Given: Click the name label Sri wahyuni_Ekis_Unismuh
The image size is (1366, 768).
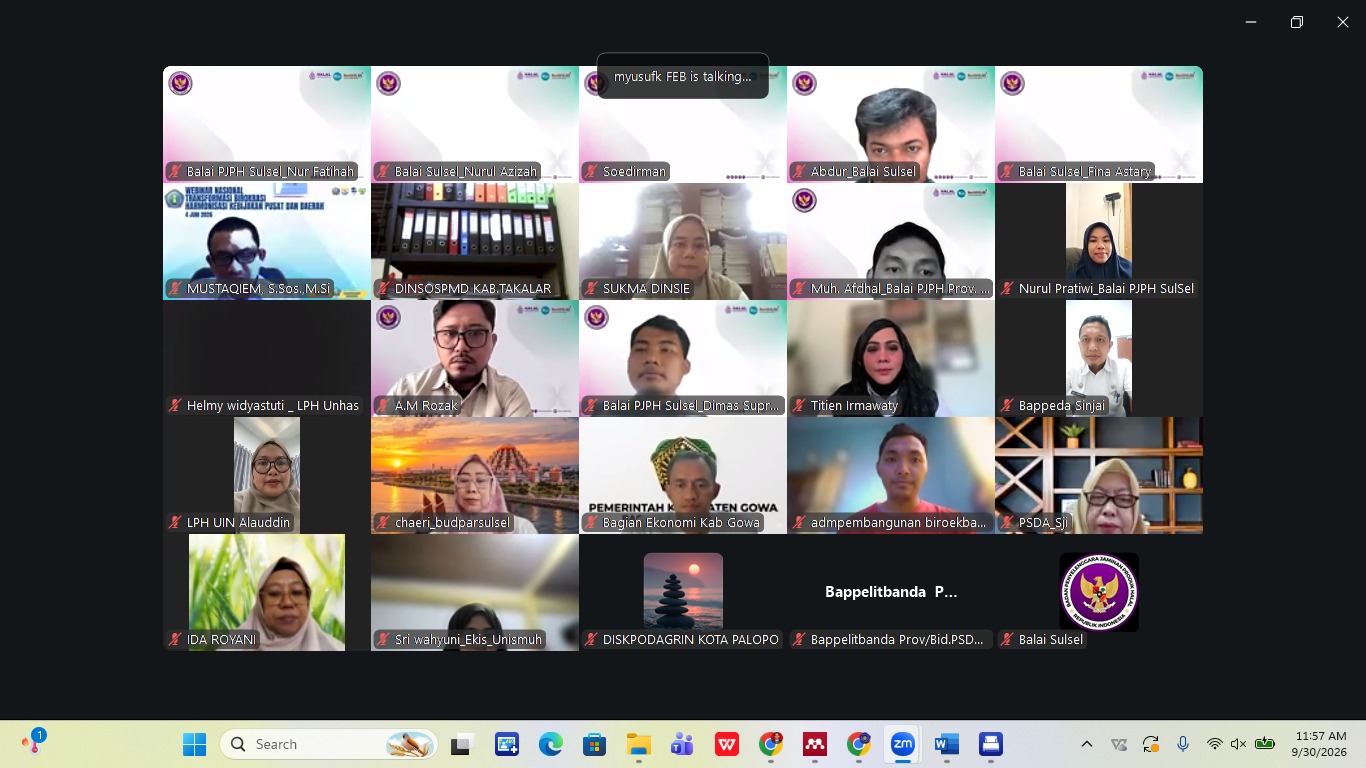Looking at the screenshot, I should pyautogui.click(x=468, y=639).
